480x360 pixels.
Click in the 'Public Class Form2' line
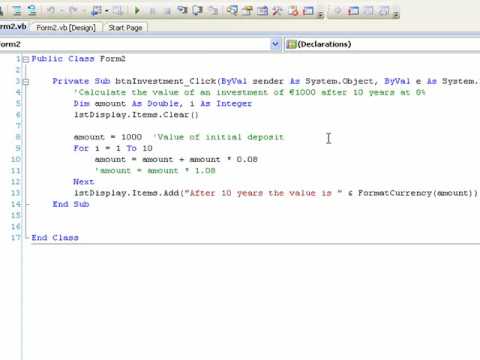point(78,59)
